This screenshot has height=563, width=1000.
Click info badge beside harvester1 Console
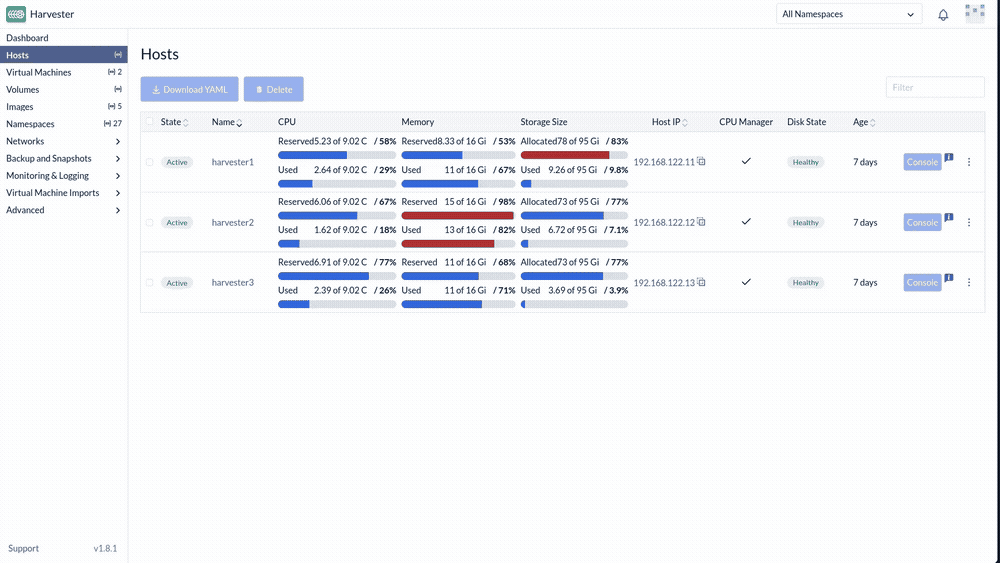[949, 157]
